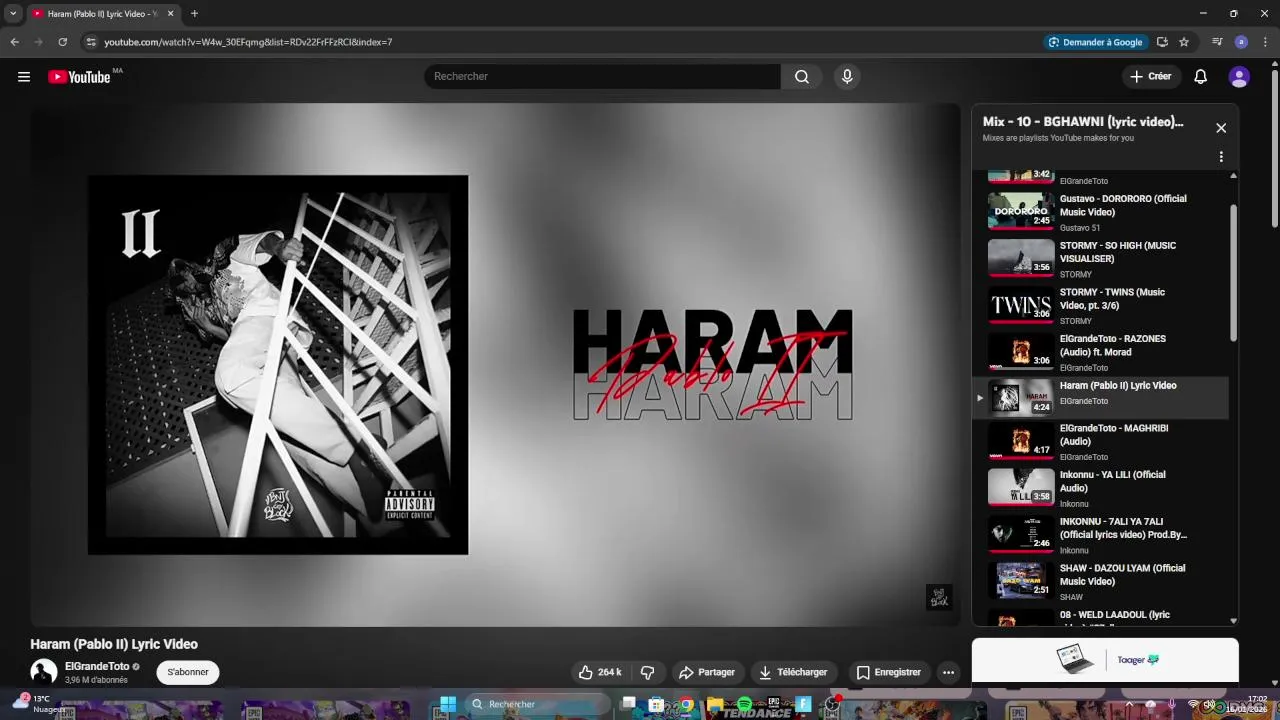Open the volume icon in system tray

point(1209,704)
